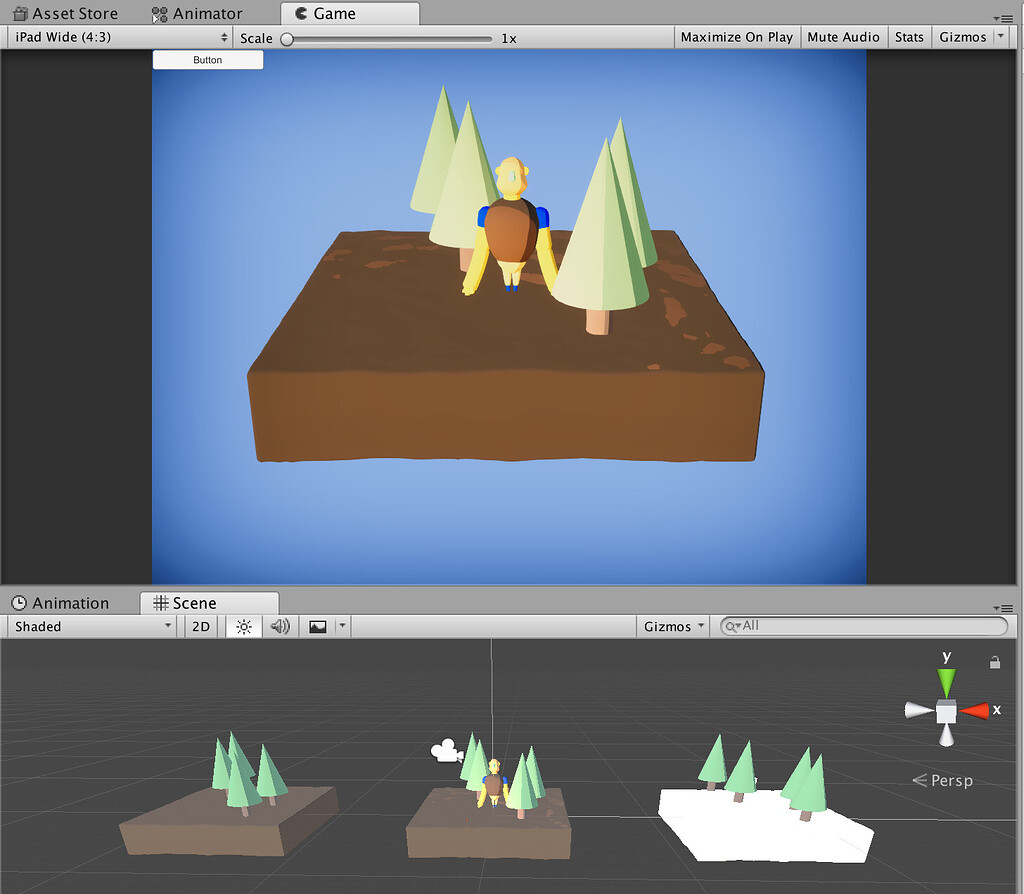Screen dimensions: 1024x894
Task: Toggle scene audio with the speaker icon
Action: 278,626
